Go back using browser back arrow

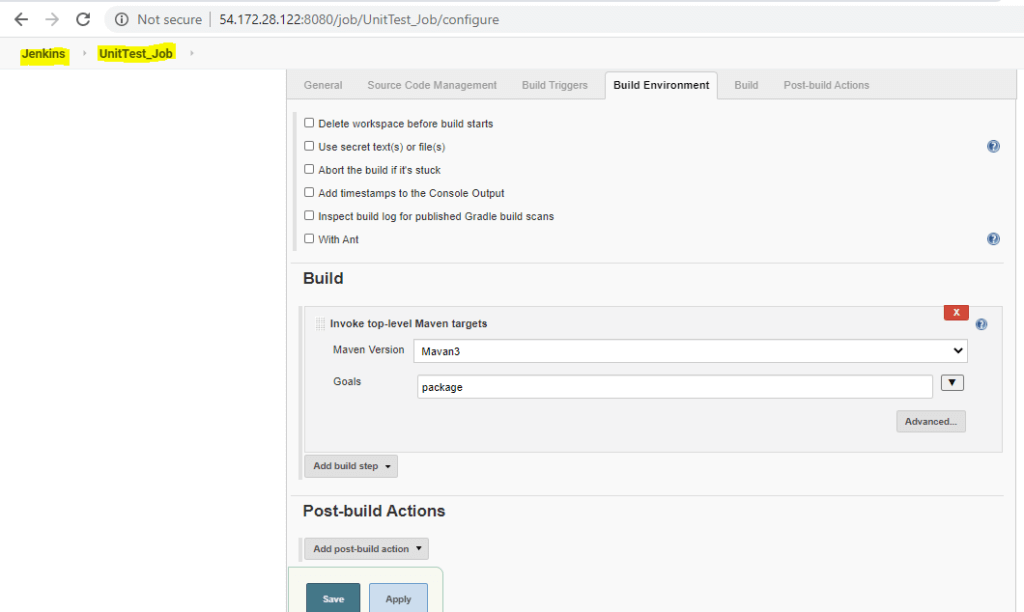pyautogui.click(x=20, y=18)
